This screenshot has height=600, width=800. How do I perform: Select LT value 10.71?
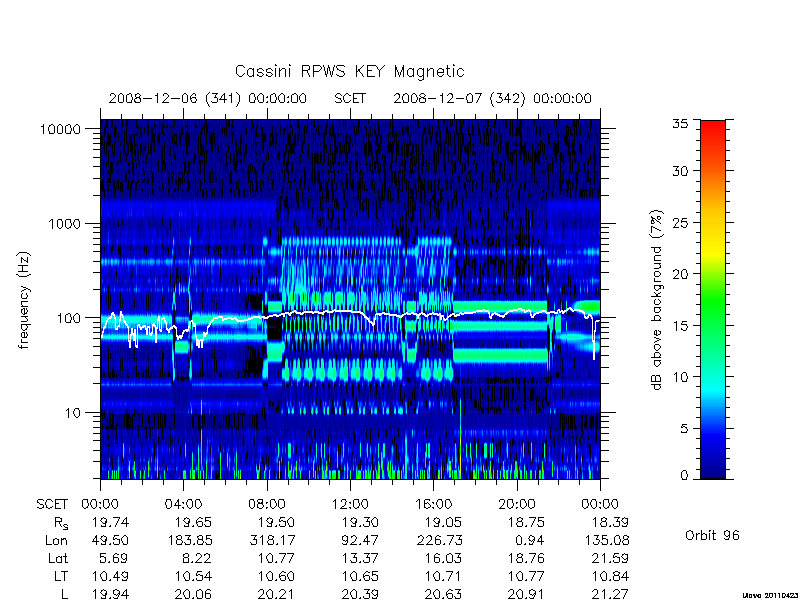click(x=443, y=577)
